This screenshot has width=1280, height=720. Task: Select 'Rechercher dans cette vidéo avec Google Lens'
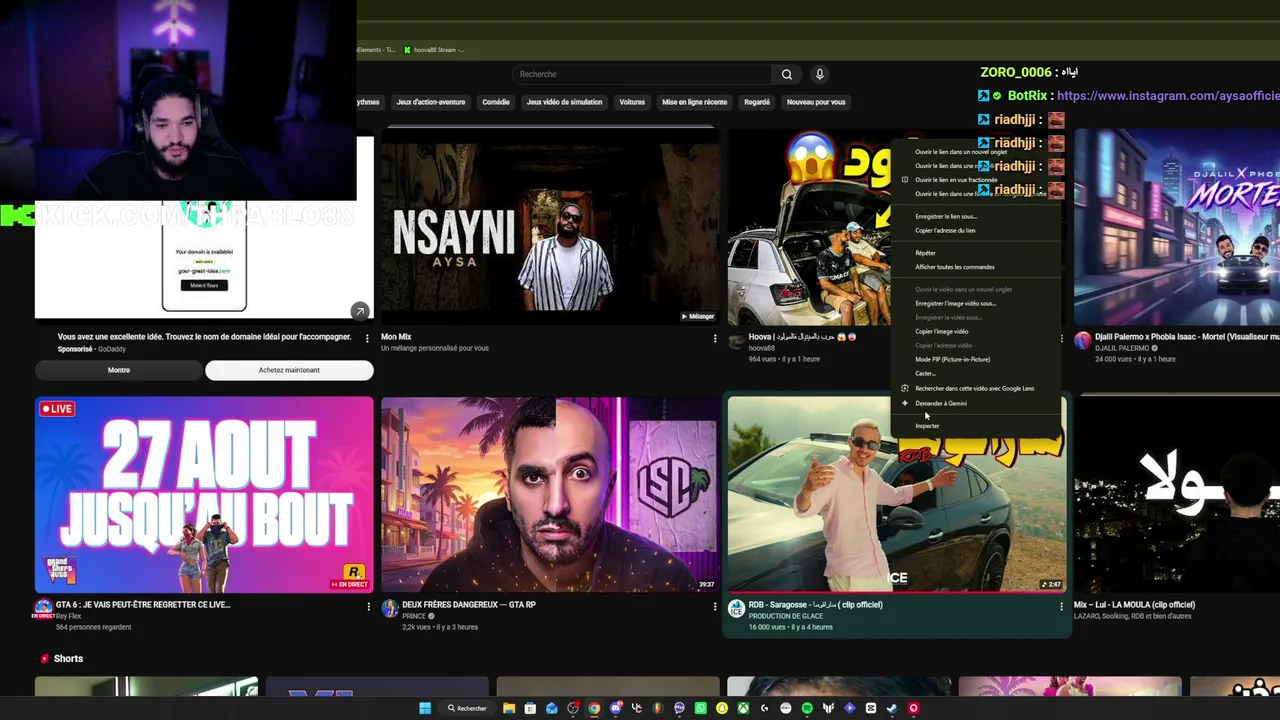tap(975, 388)
